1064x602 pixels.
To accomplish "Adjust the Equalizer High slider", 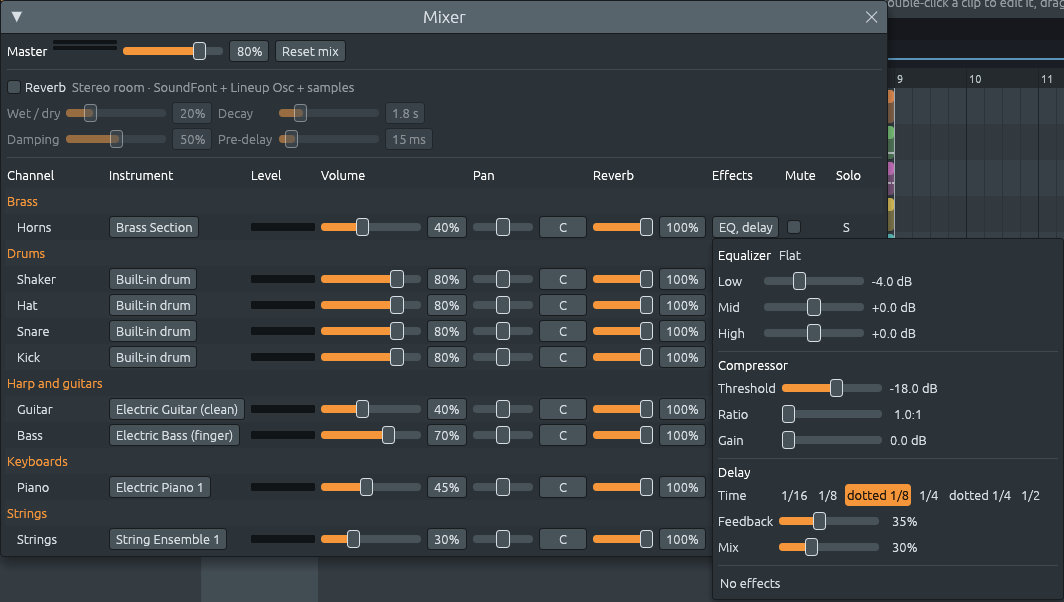I will (x=814, y=333).
